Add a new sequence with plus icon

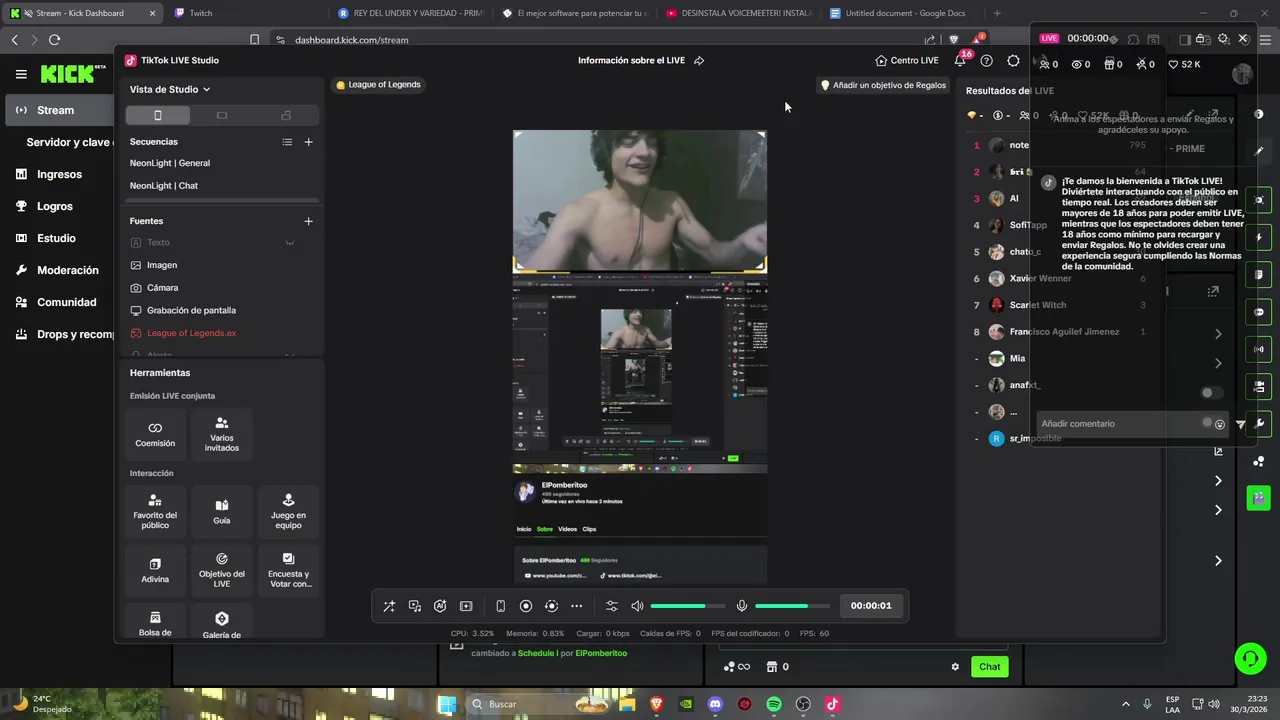(308, 142)
